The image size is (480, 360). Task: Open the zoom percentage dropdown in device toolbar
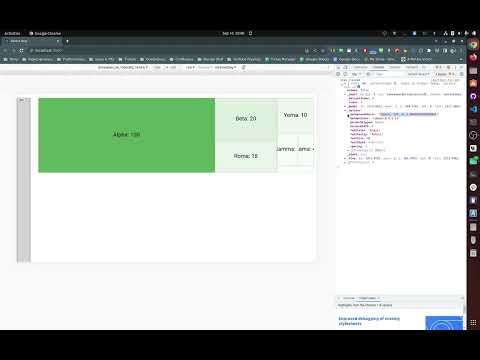point(190,67)
